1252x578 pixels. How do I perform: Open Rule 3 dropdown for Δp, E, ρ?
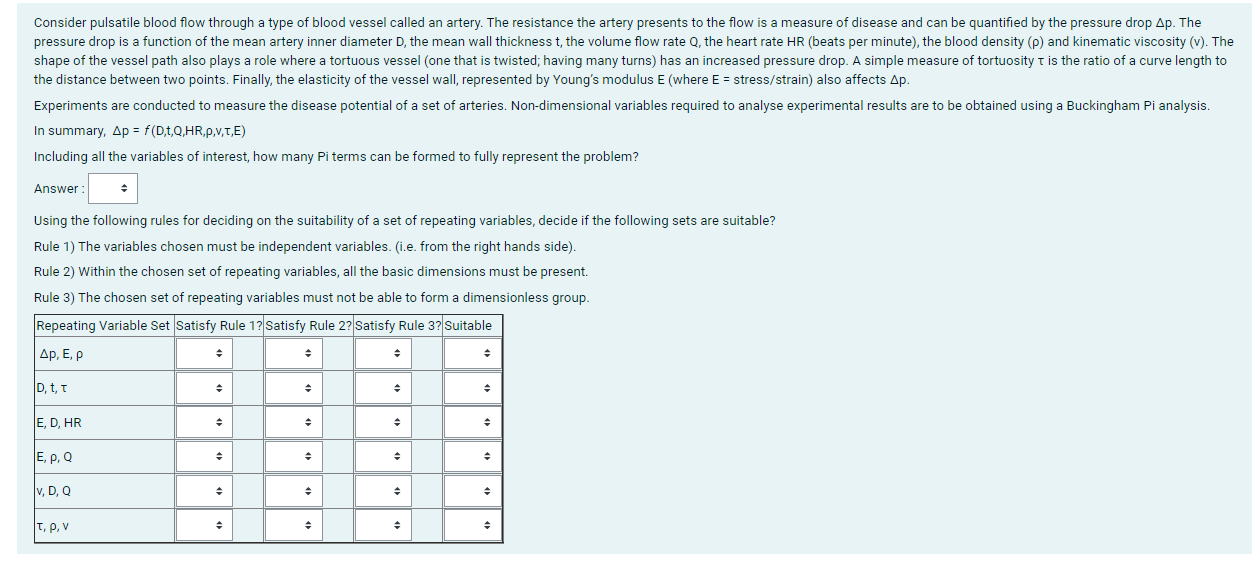pyautogui.click(x=383, y=354)
